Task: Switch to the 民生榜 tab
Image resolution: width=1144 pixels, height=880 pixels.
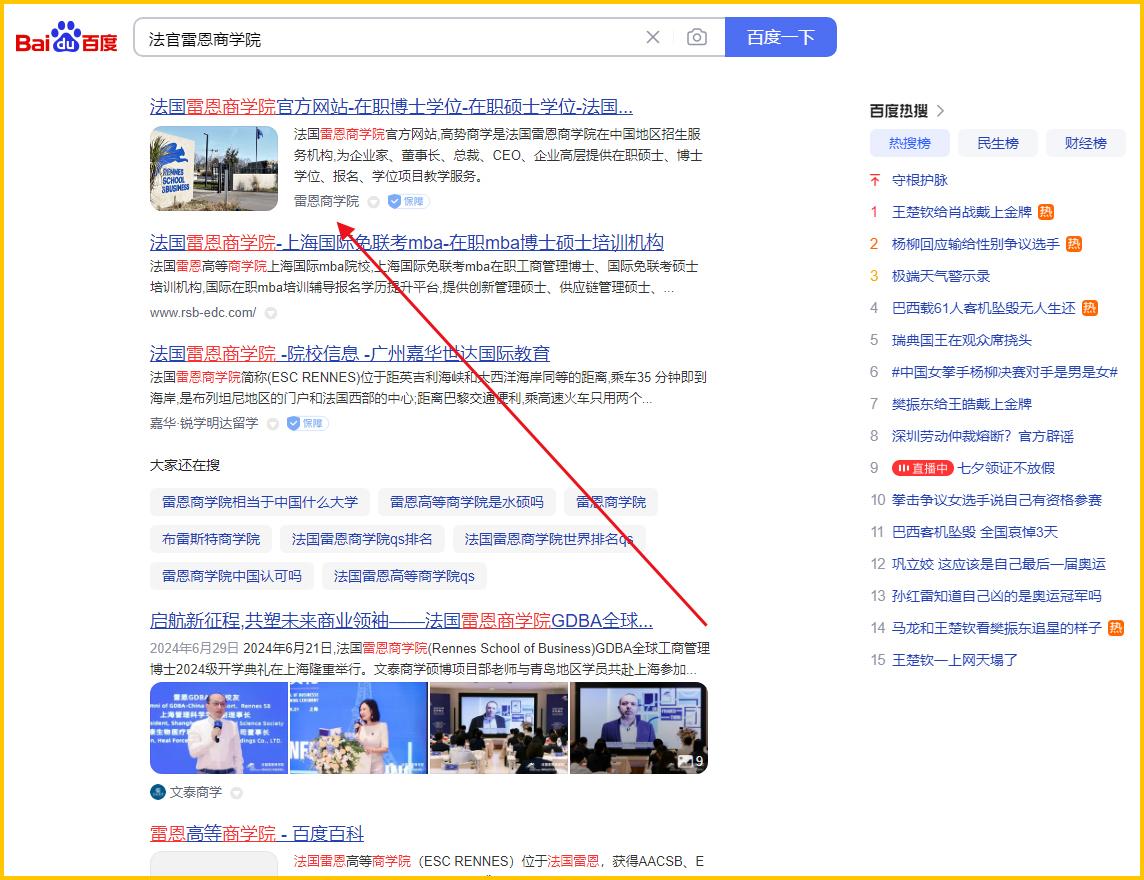Action: coord(997,142)
